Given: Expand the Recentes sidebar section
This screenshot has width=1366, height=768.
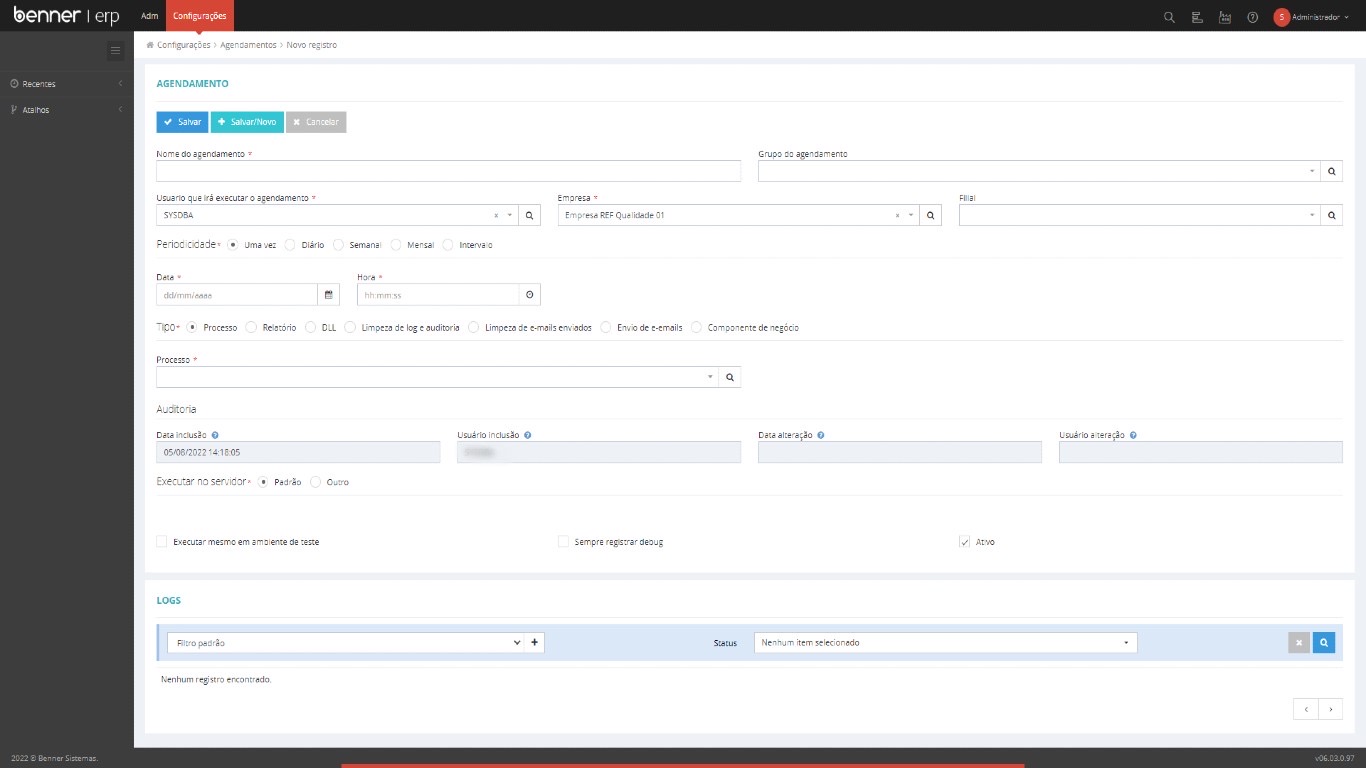Looking at the screenshot, I should tap(67, 84).
